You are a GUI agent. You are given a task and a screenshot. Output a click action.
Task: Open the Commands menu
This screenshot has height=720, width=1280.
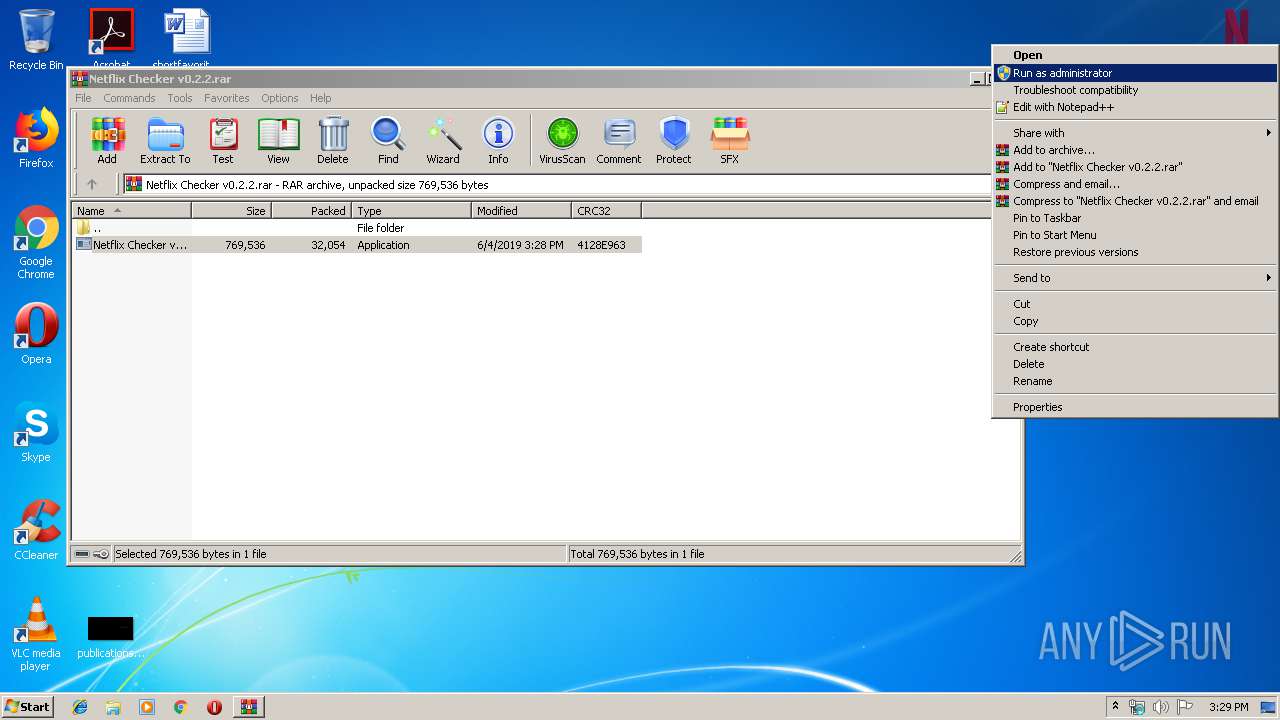pos(129,98)
